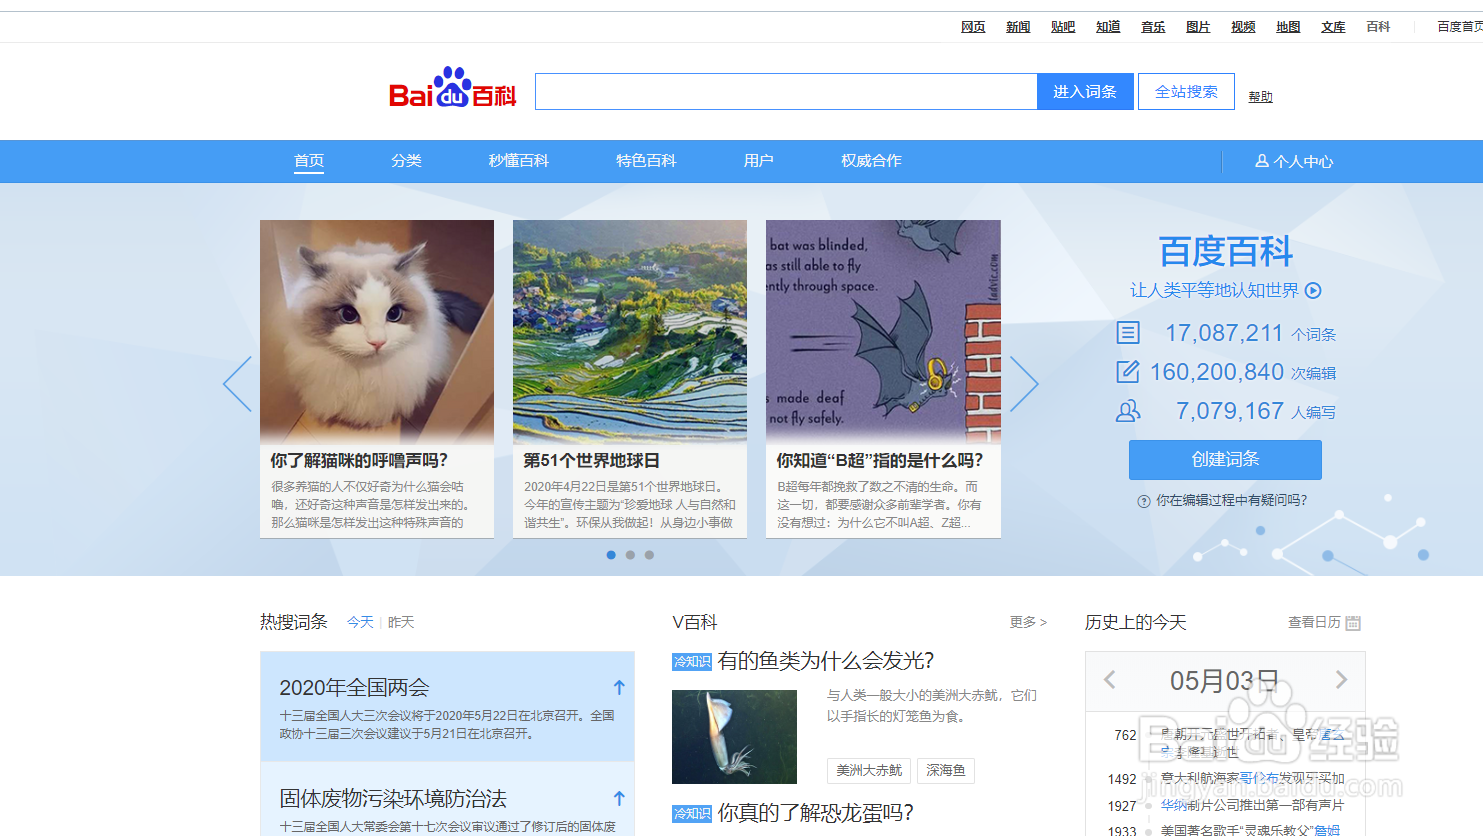This screenshot has height=836, width=1483.
Task: Click 冷知识 tag before 你真的了解恐龙蛋吗
Action: [x=692, y=814]
